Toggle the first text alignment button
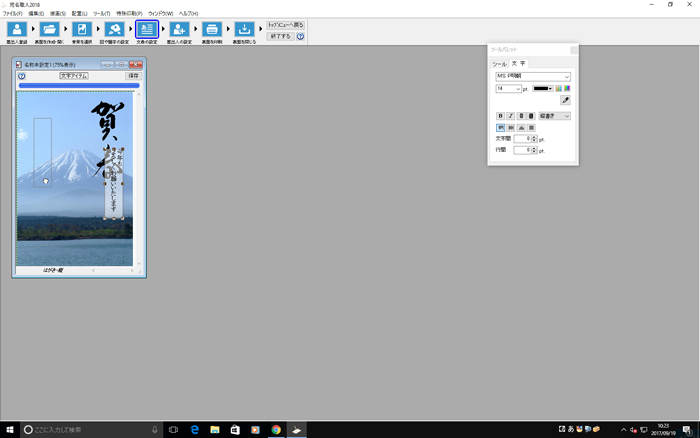This screenshot has height=438, width=700. click(x=501, y=127)
